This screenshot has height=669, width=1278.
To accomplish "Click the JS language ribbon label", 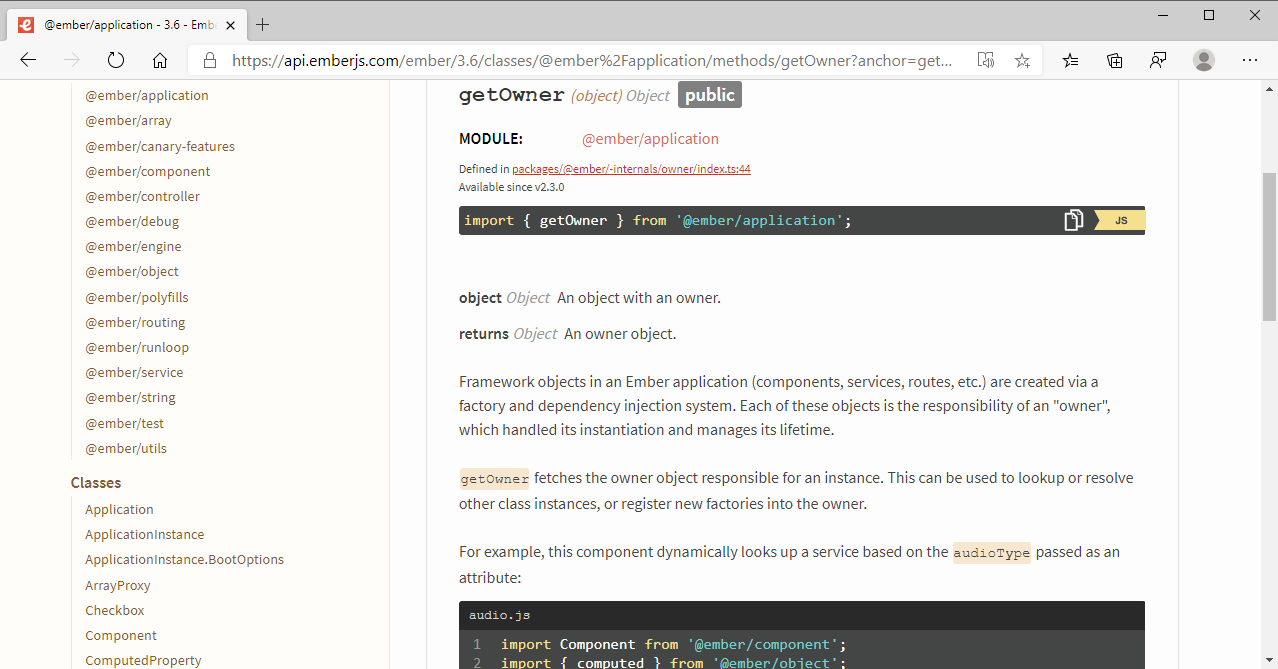I will [x=1120, y=220].
